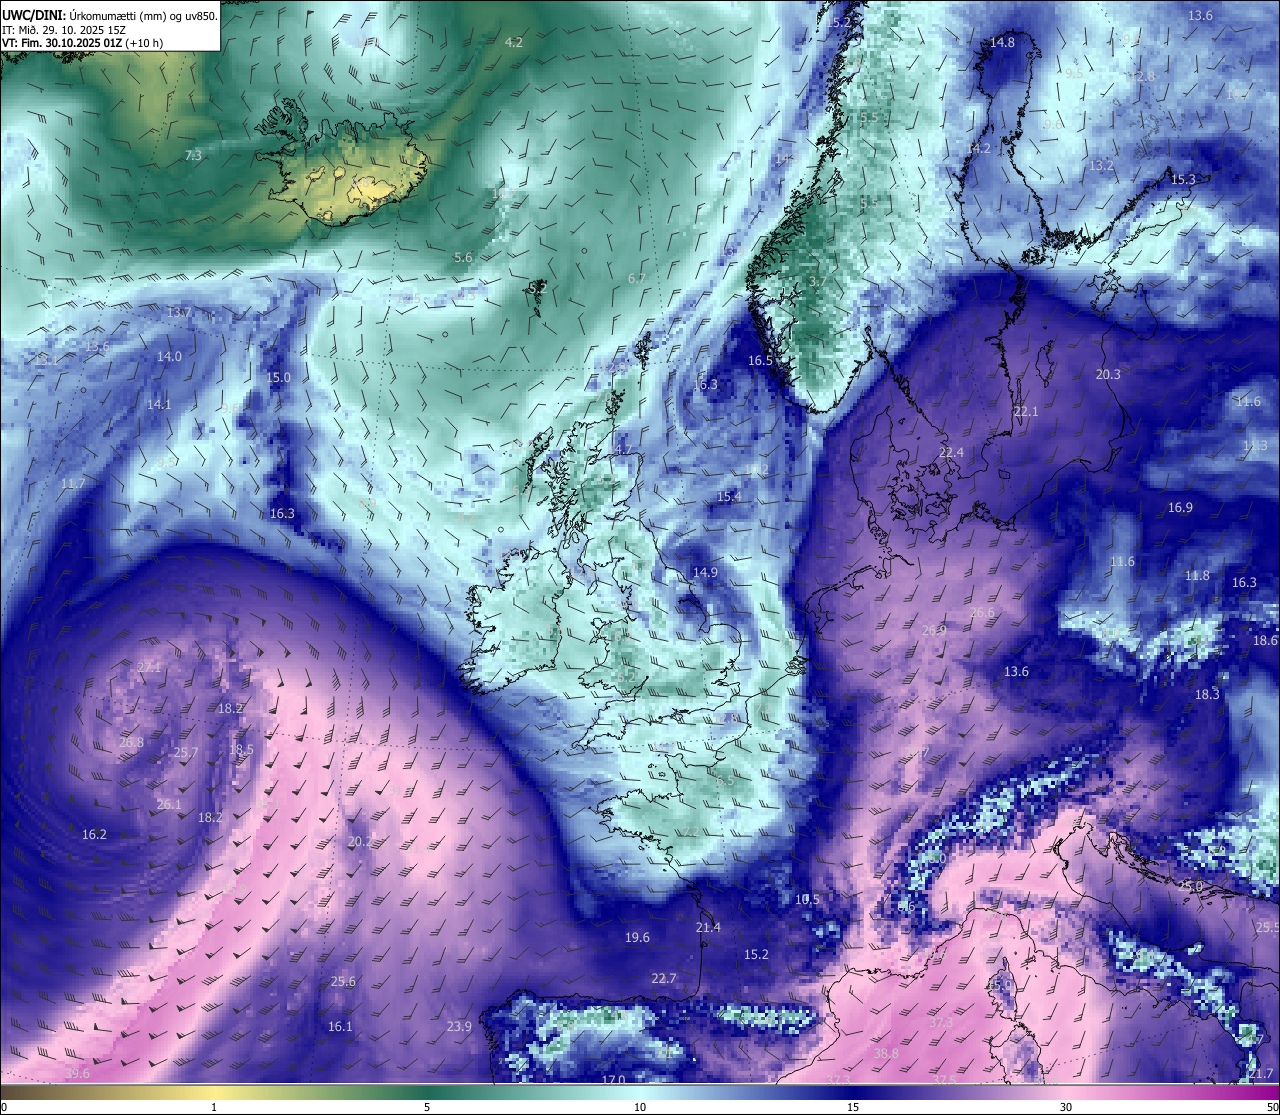This screenshot has width=1280, height=1115.
Task: Click the 3.7 value over Norway
Action: click(x=817, y=281)
